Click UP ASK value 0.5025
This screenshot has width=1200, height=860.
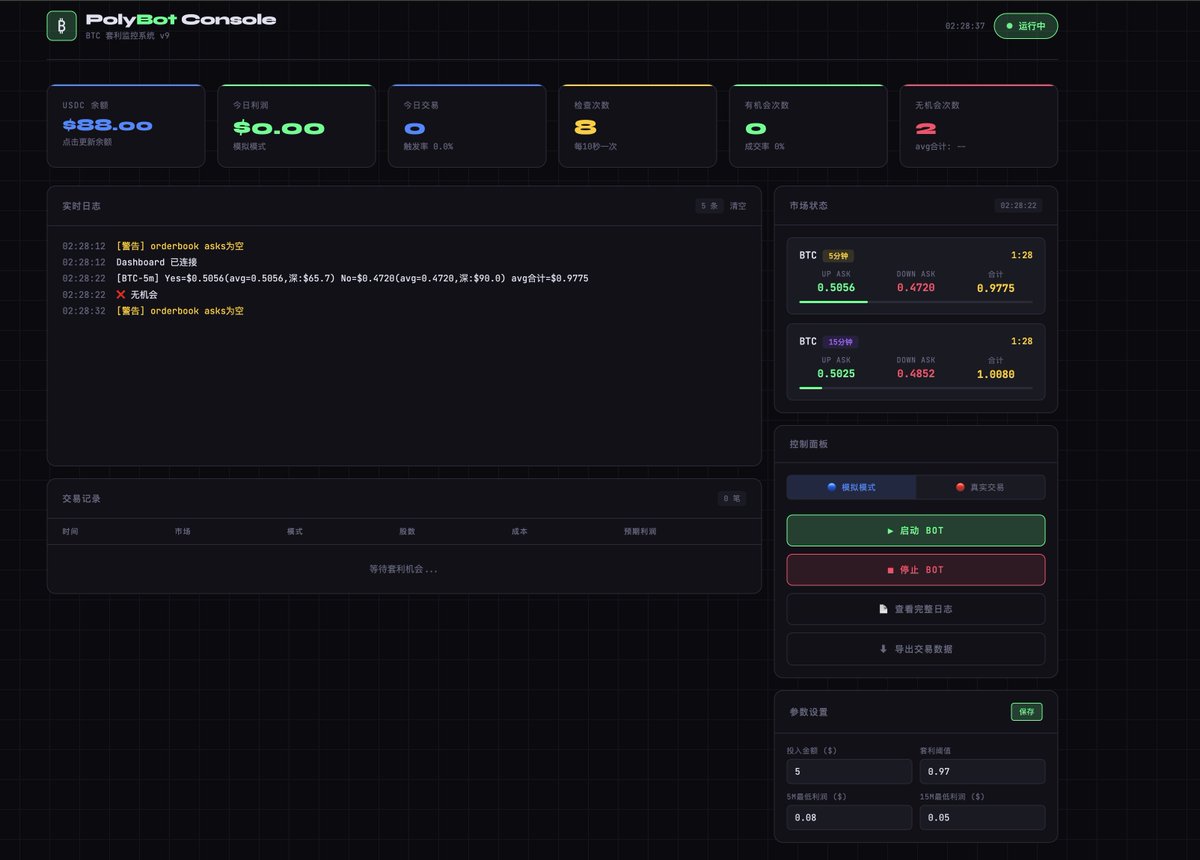(x=836, y=374)
